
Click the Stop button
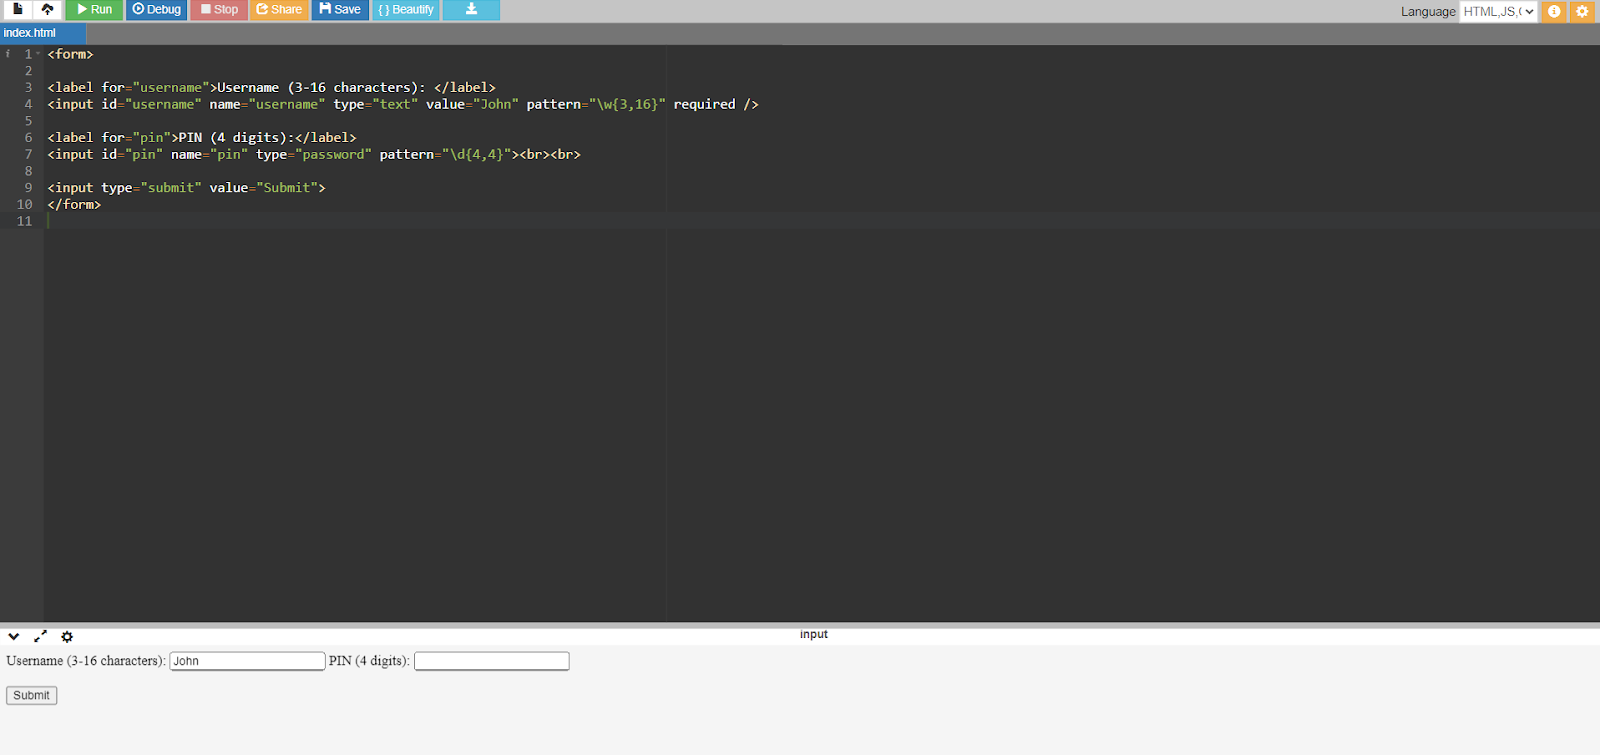click(219, 9)
